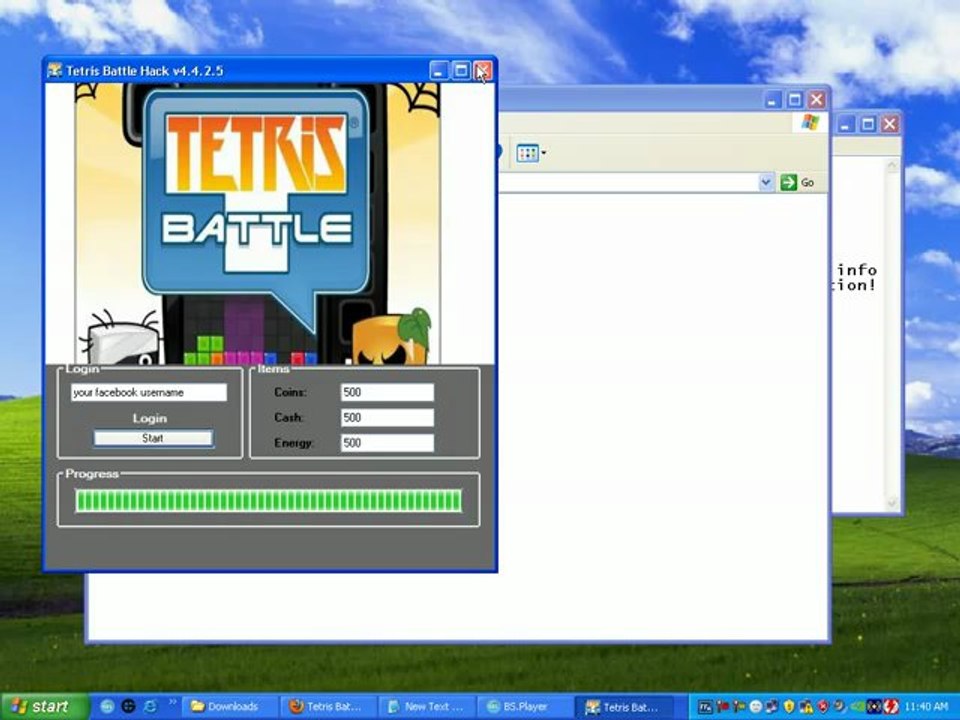Switch to the Firefox Tetris Bat... taskbar button
Viewport: 960px width, 720px height.
329,707
